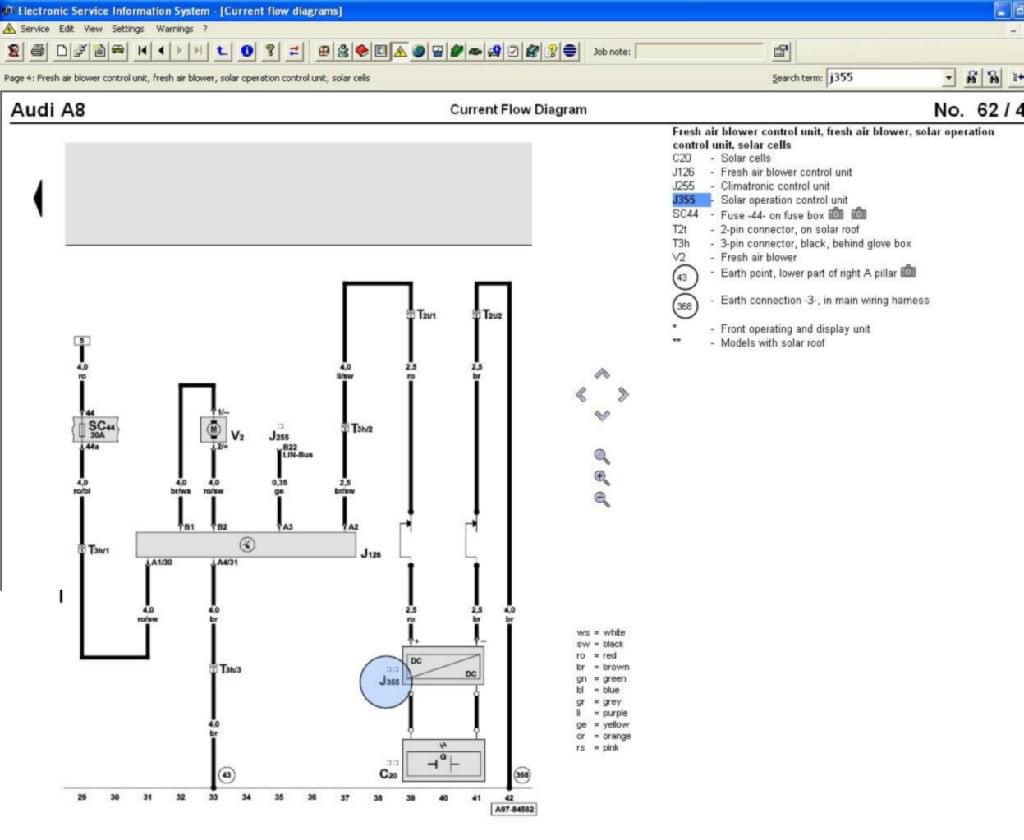
Task: Click the printer icon in the toolbar
Action: (x=39, y=51)
